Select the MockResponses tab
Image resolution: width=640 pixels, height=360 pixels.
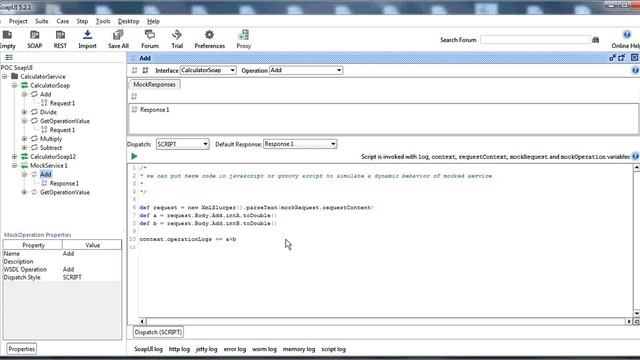[x=154, y=84]
